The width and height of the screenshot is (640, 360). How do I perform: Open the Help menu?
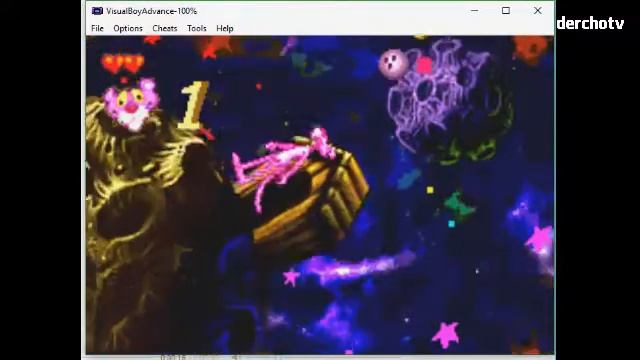224,28
